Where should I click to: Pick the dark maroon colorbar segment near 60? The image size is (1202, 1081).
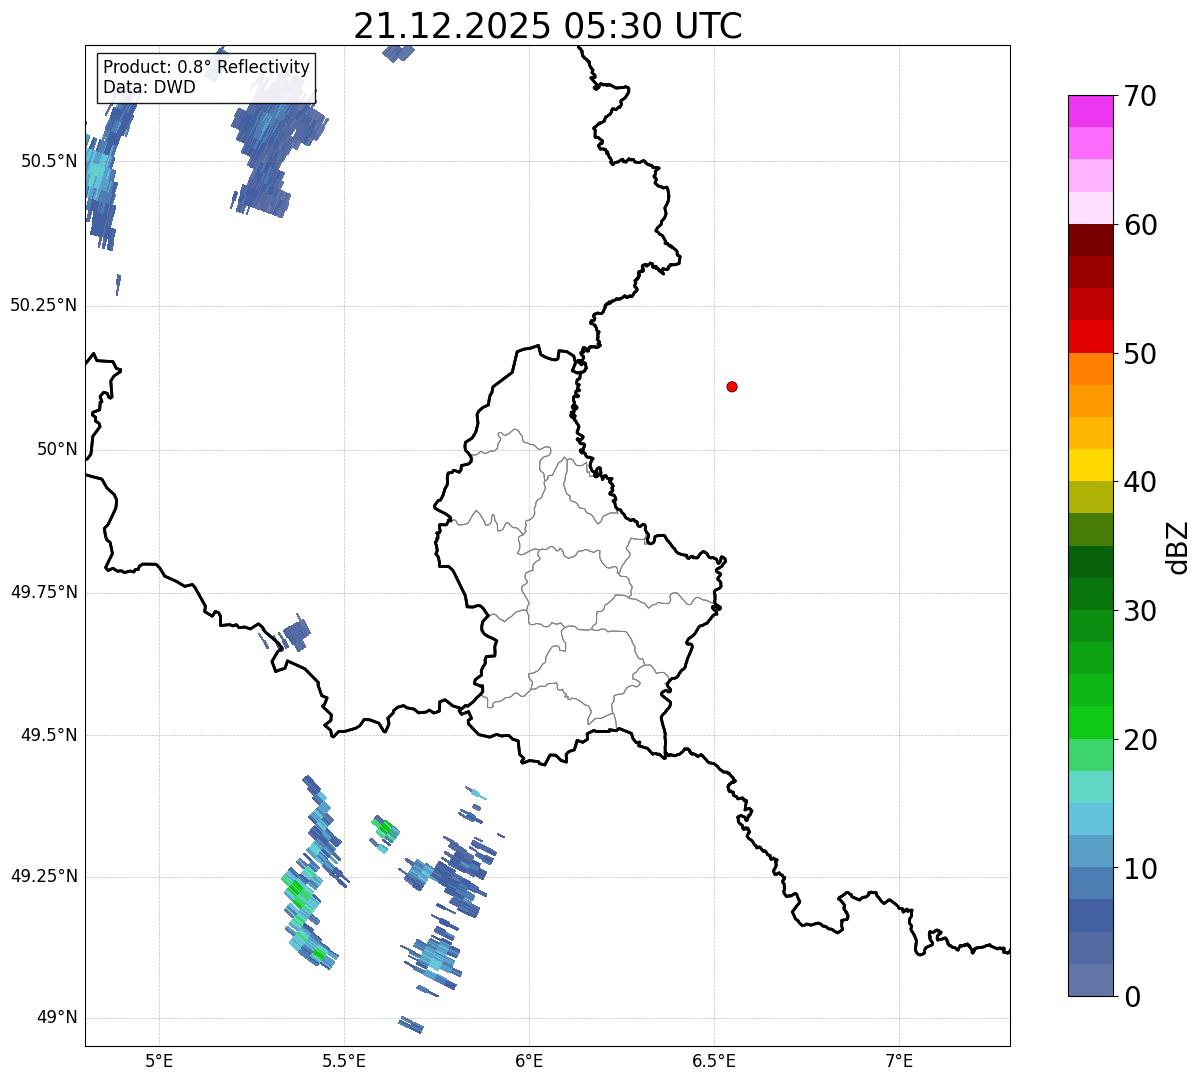(x=1090, y=240)
